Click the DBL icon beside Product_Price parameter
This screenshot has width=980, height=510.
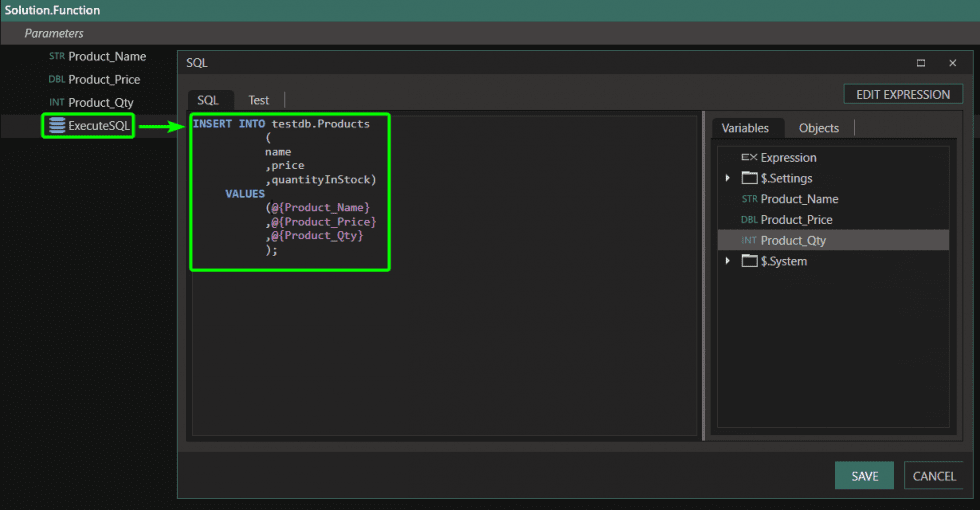click(x=56, y=80)
